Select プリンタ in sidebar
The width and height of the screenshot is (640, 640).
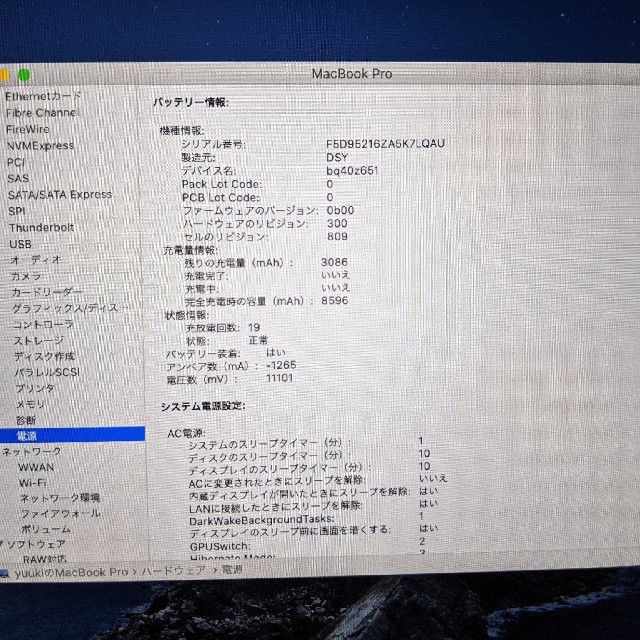(x=35, y=388)
